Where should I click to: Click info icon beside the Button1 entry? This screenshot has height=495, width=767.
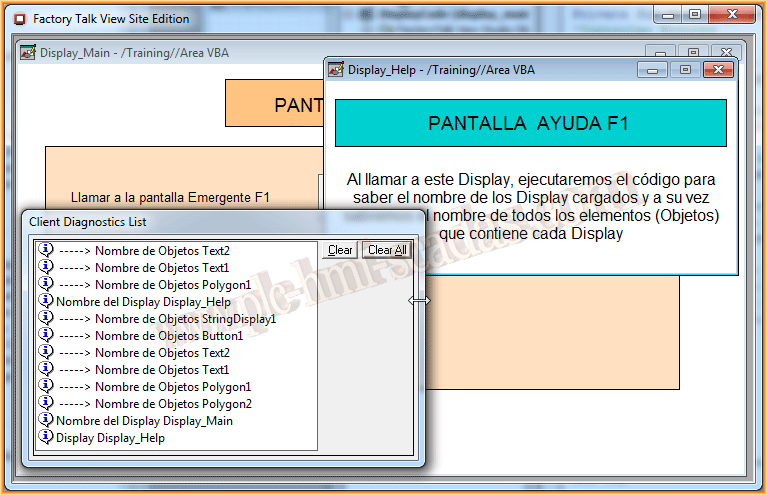pyautogui.click(x=46, y=335)
